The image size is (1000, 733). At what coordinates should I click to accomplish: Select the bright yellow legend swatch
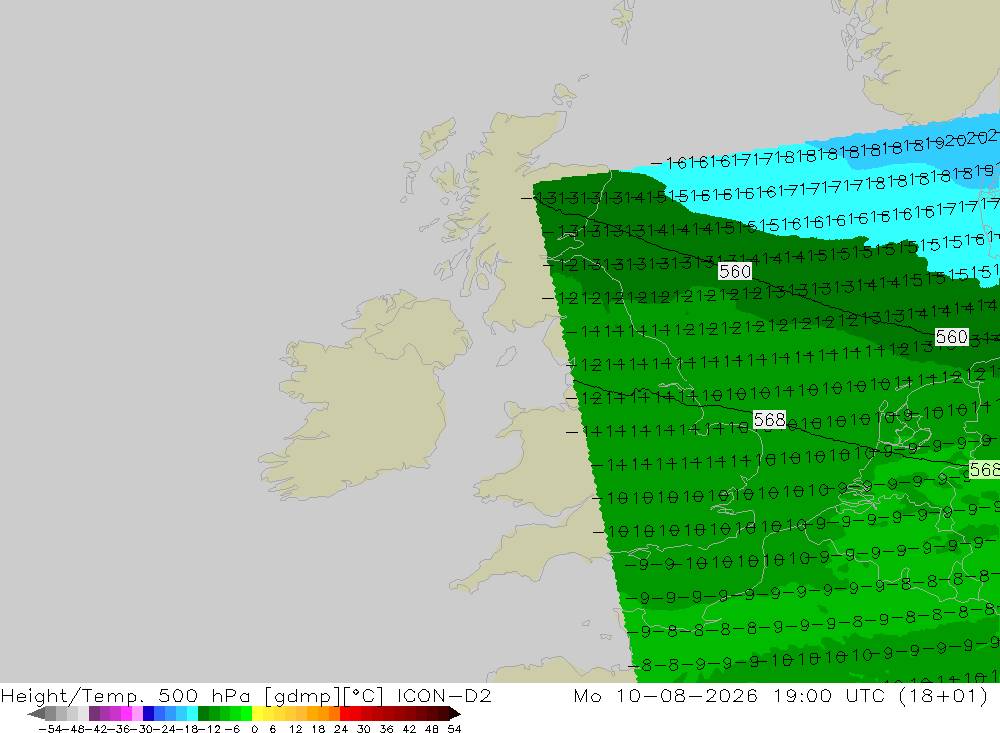tap(258, 714)
